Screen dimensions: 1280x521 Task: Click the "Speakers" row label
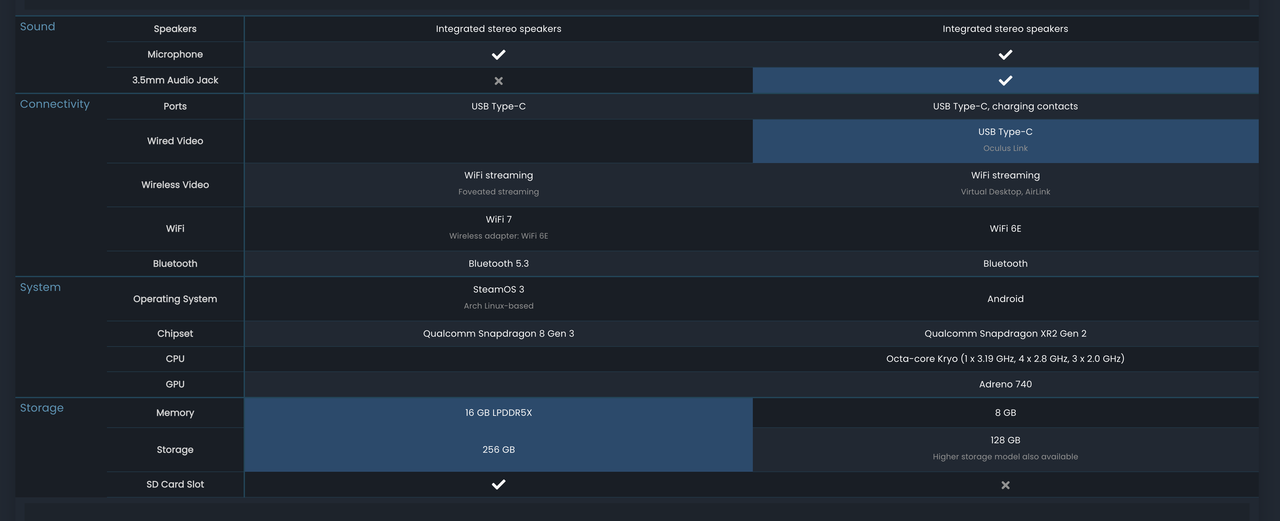pos(175,29)
